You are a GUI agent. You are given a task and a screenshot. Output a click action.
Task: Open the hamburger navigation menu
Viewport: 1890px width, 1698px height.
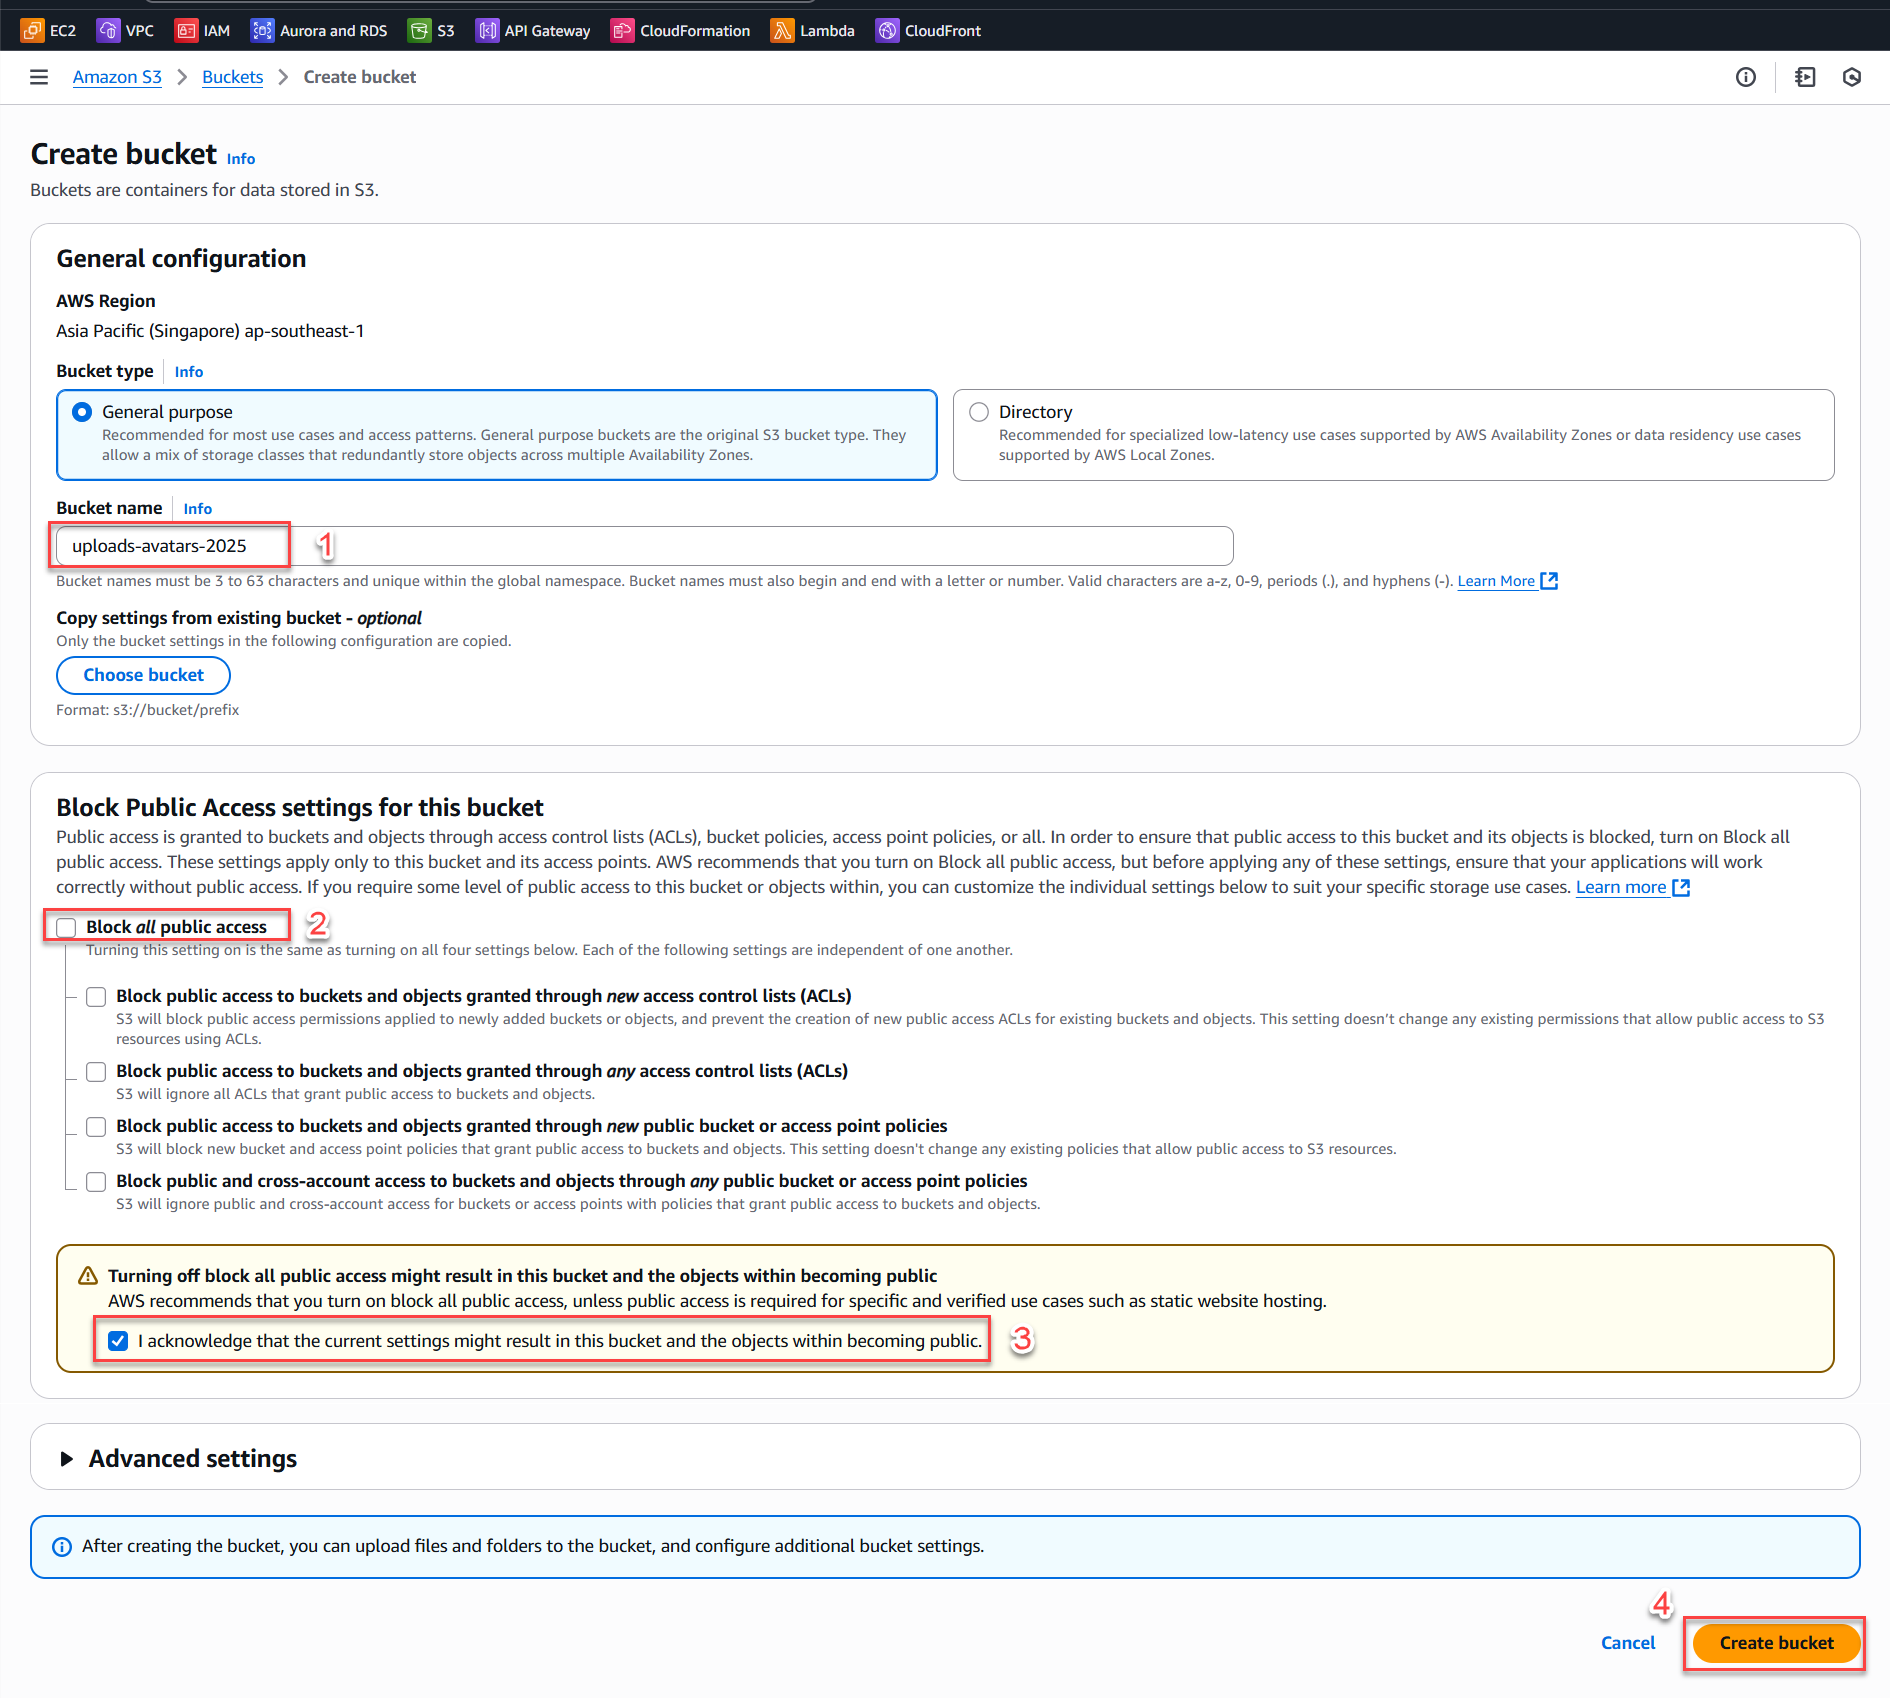point(39,77)
